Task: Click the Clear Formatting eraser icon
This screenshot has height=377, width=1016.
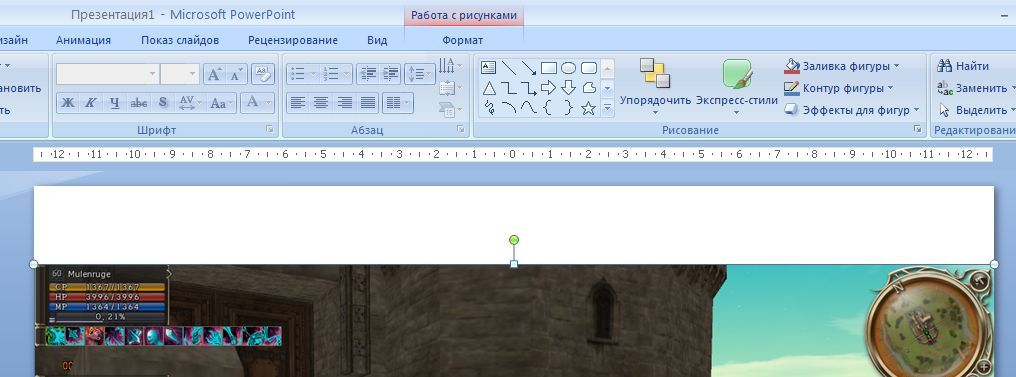Action: pyautogui.click(x=263, y=74)
